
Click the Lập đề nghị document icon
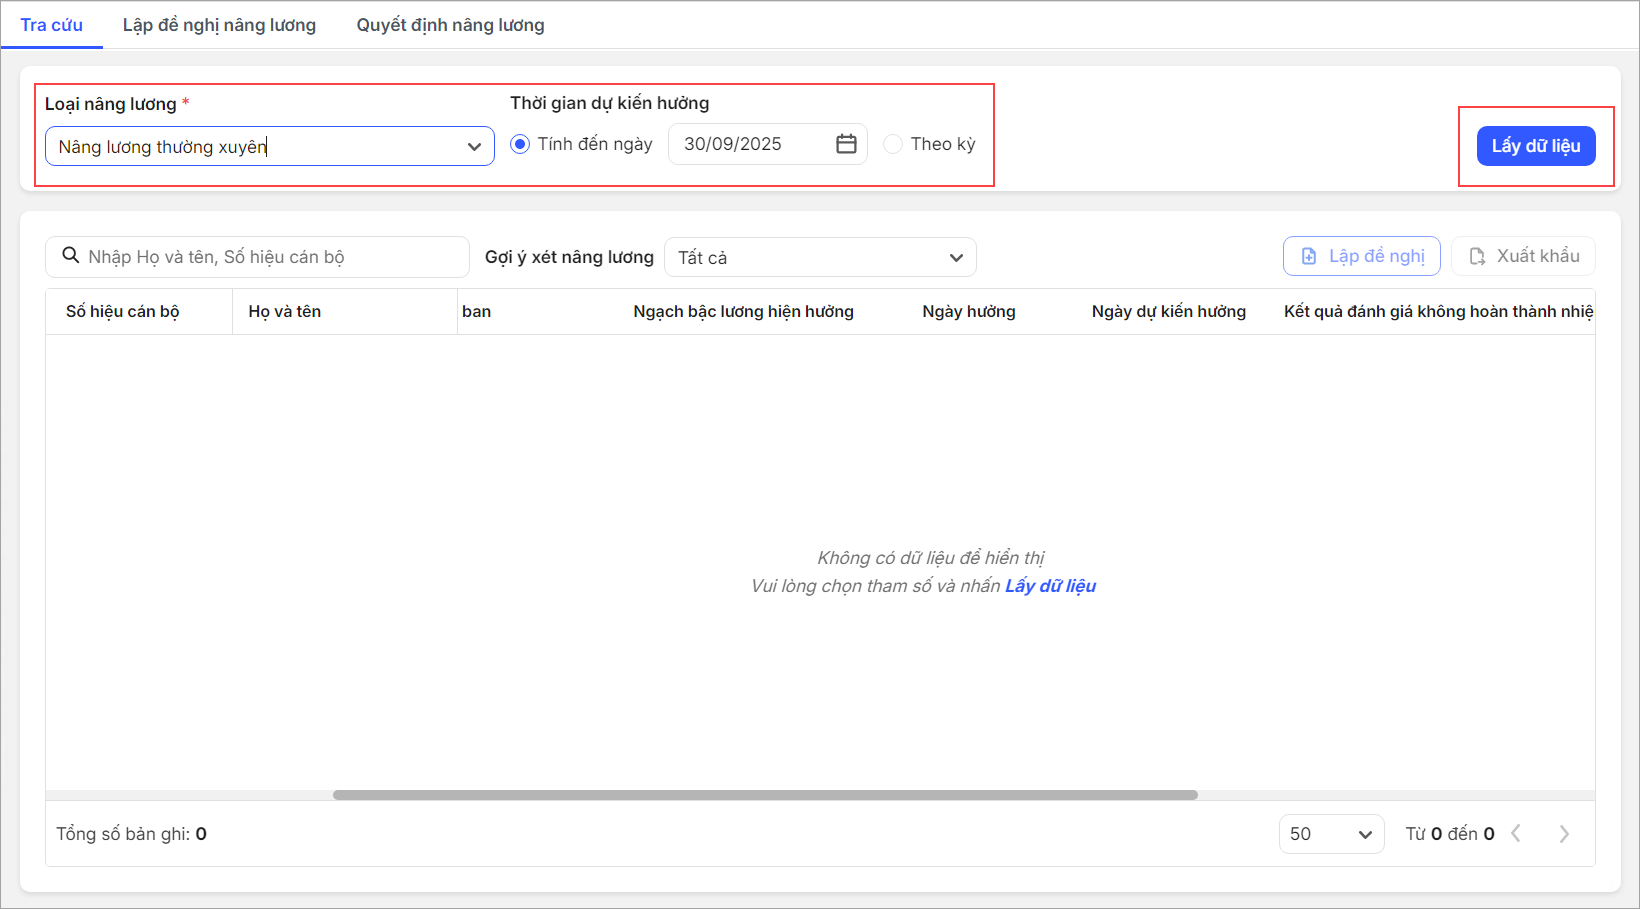click(1309, 257)
